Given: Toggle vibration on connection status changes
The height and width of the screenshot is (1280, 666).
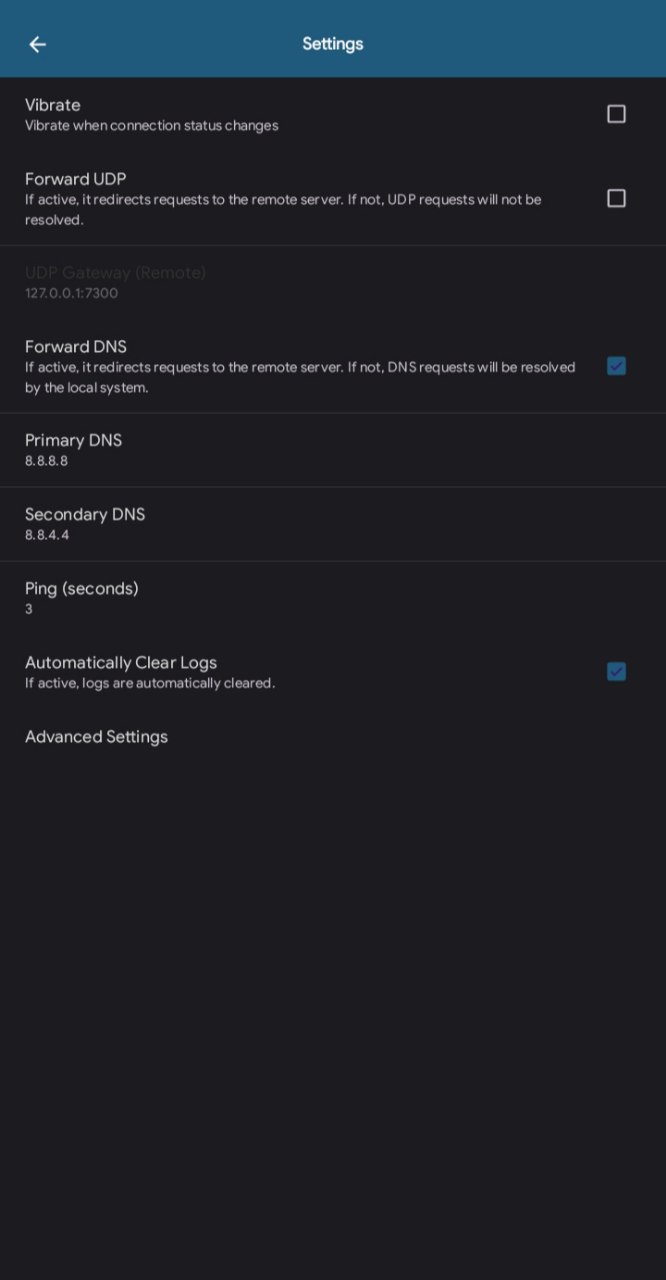Looking at the screenshot, I should 616,113.
